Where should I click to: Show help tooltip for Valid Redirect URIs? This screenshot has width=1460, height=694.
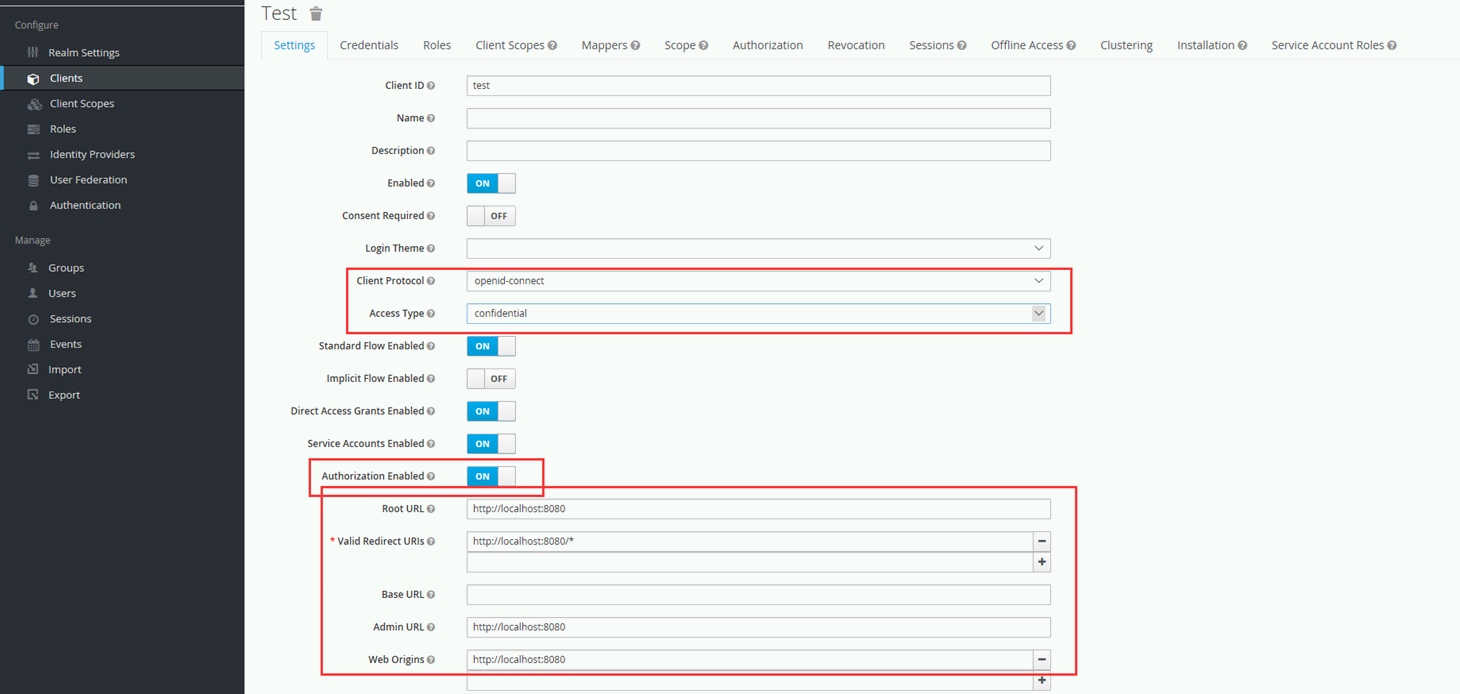[x=431, y=541]
